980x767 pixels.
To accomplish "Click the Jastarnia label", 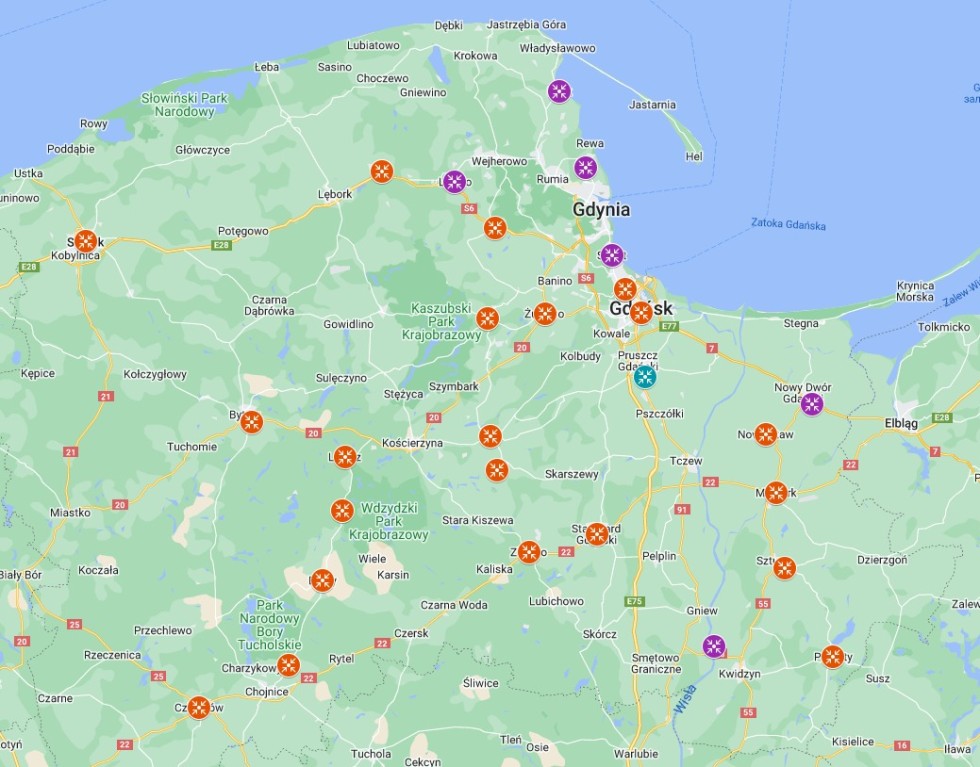I will click(652, 104).
